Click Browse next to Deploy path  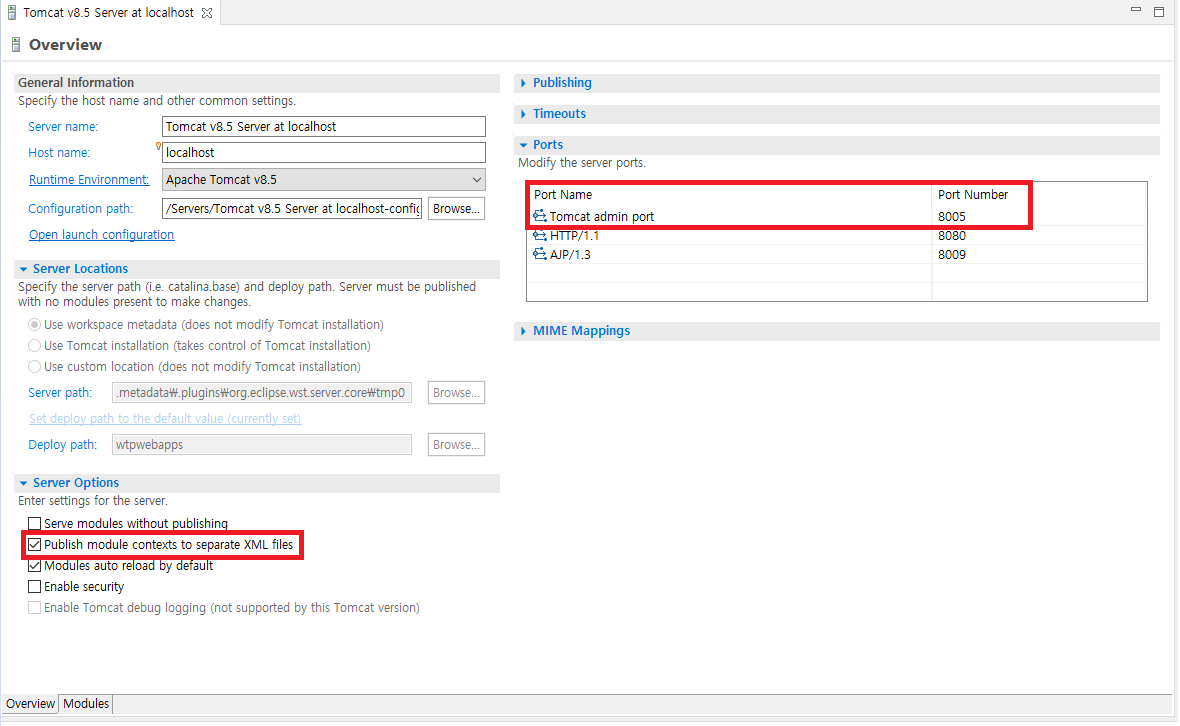click(456, 445)
